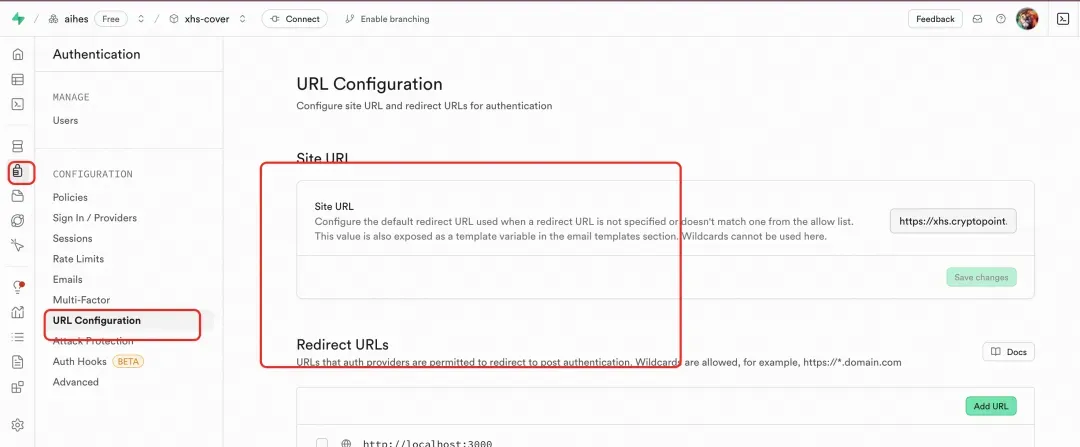Open the Database sidebar icon
1080x447 pixels.
[x=18, y=146]
